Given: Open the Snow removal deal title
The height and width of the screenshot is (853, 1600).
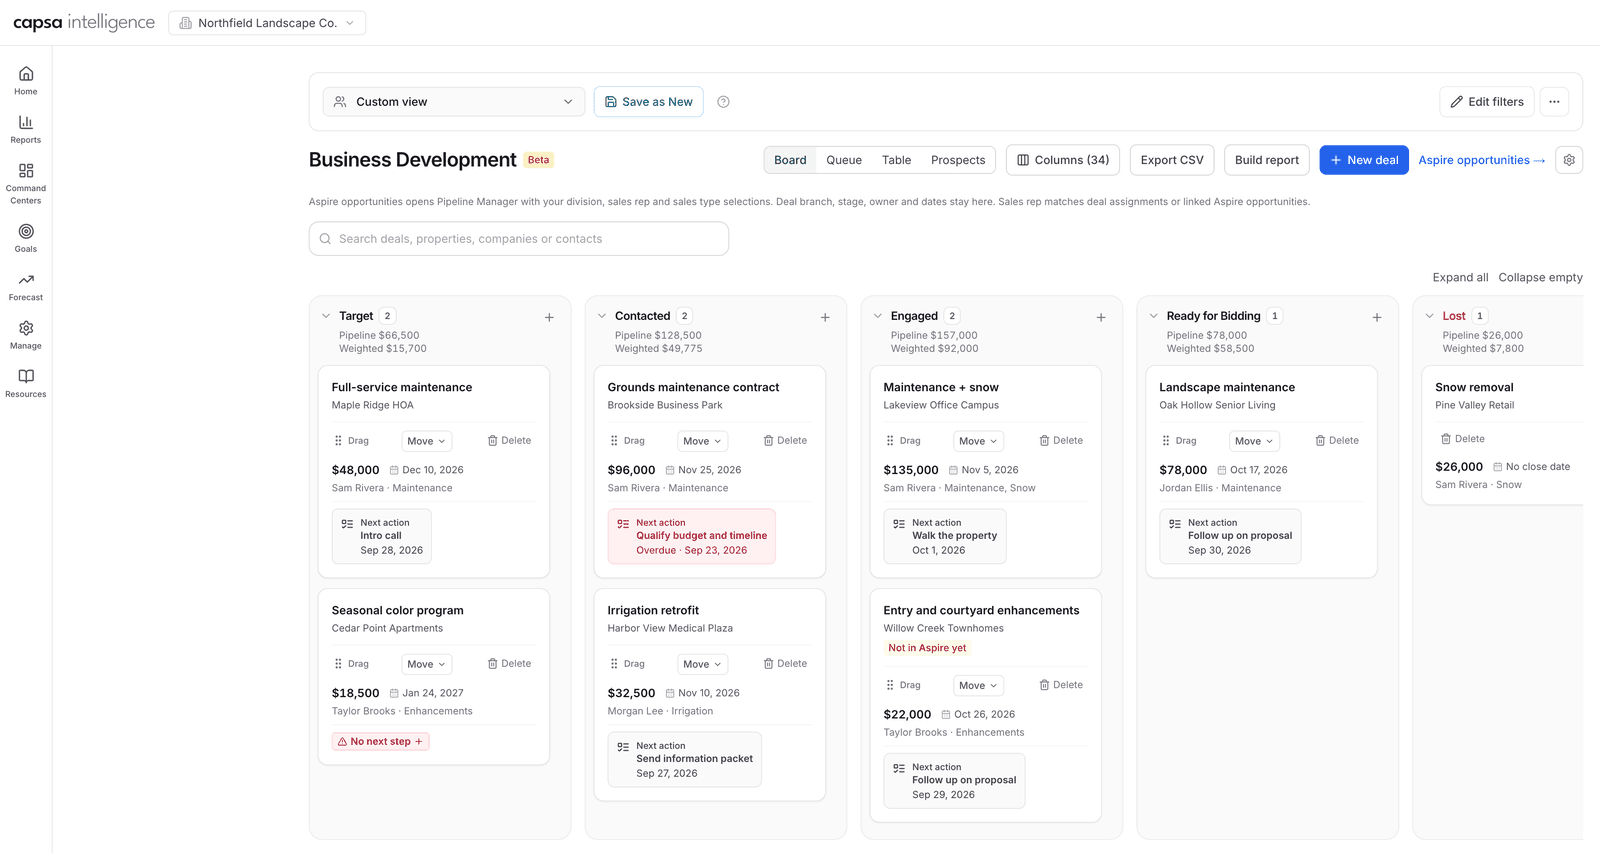Looking at the screenshot, I should pos(1474,388).
